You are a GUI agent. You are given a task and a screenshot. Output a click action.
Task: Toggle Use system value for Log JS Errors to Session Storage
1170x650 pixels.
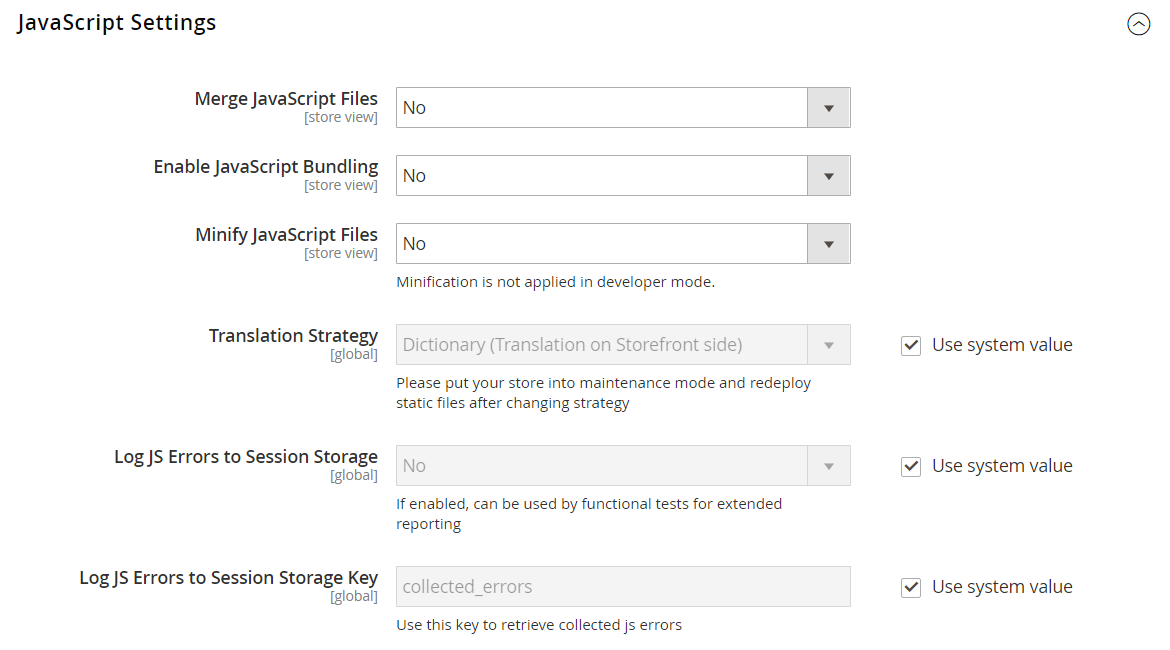coord(911,467)
